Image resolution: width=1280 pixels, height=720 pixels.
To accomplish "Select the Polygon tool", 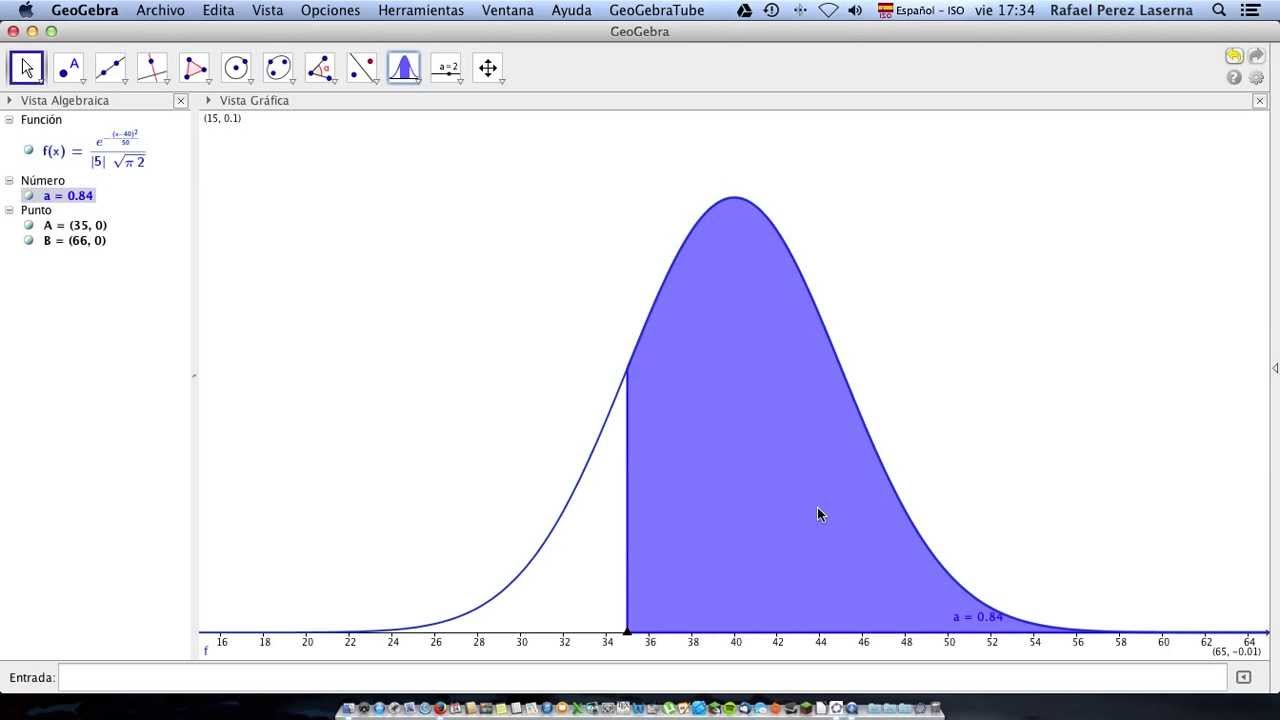I will (x=194, y=68).
